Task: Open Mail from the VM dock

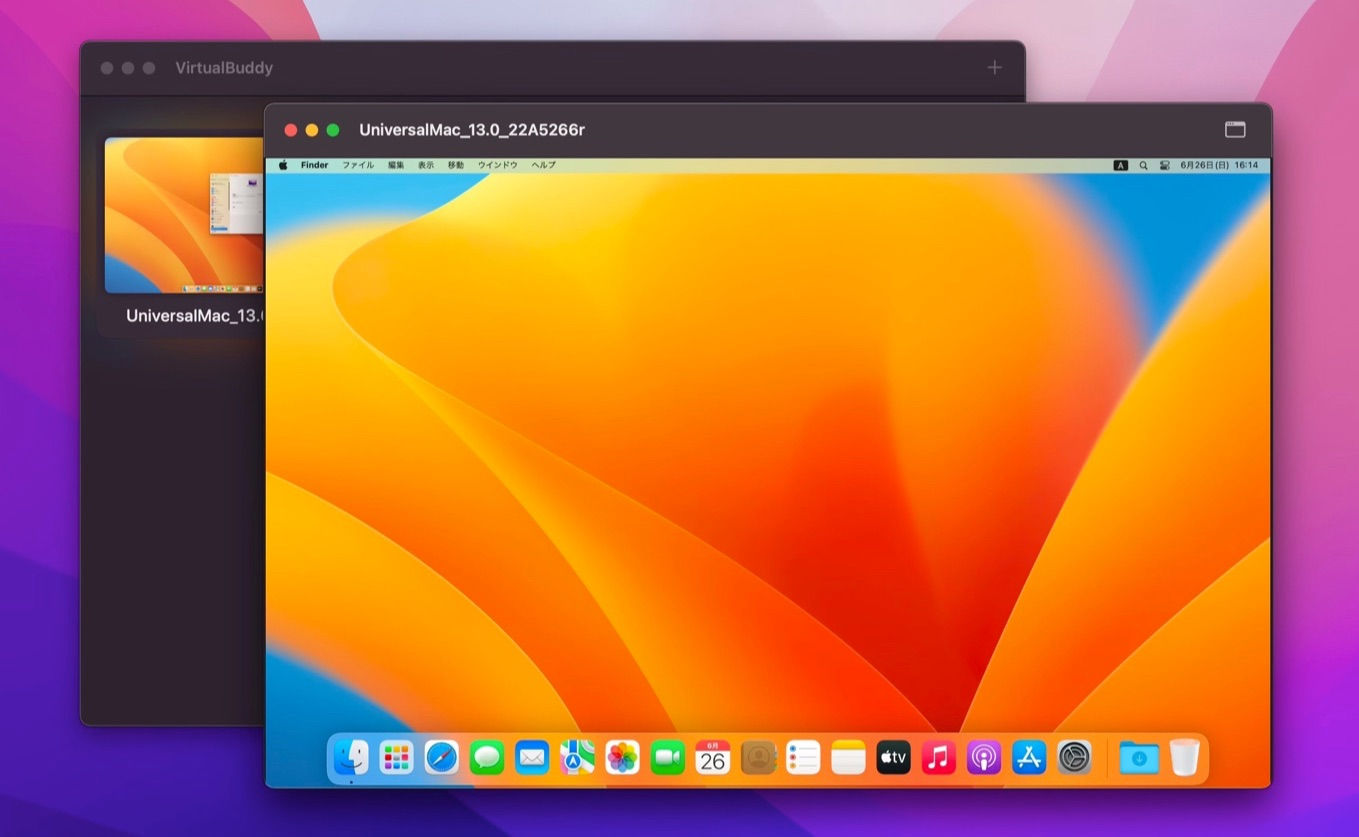Action: pos(532,758)
